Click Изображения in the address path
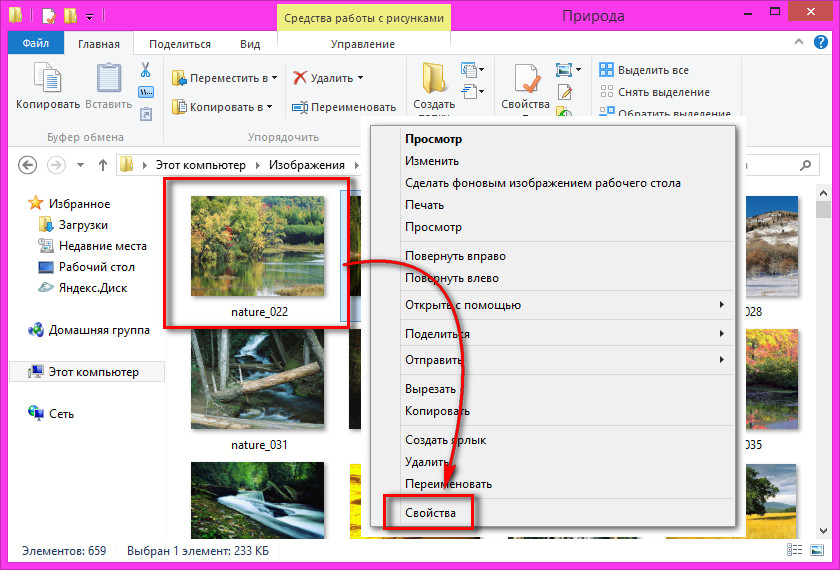 coord(306,165)
